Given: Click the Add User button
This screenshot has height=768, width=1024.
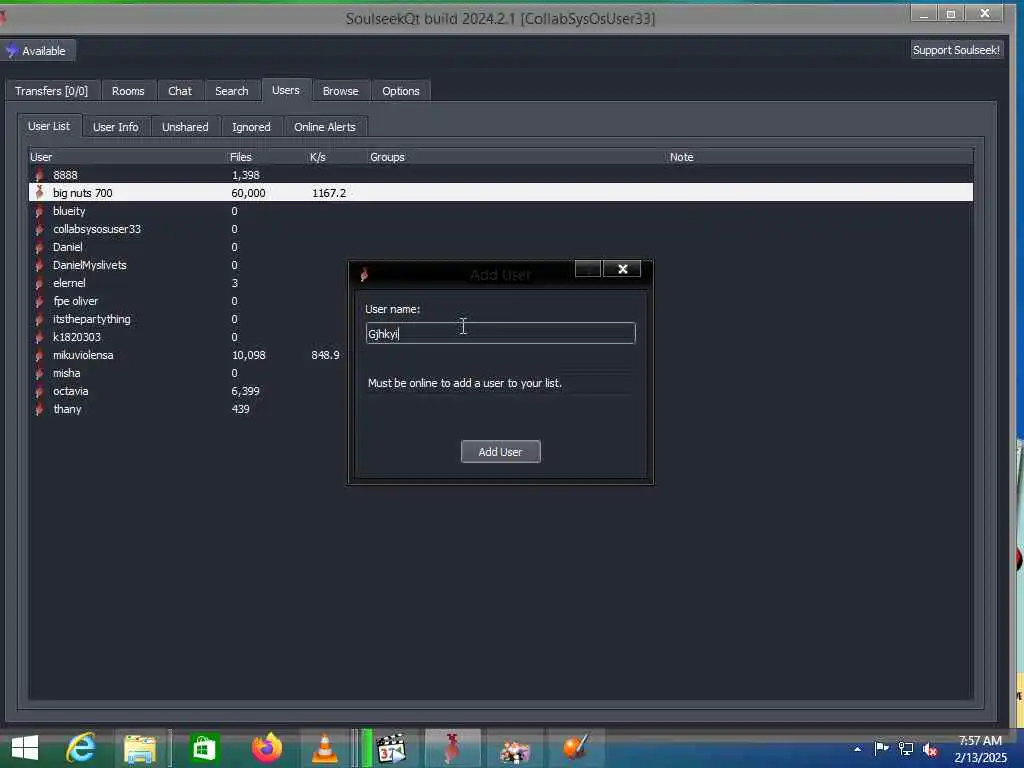Looking at the screenshot, I should [500, 452].
